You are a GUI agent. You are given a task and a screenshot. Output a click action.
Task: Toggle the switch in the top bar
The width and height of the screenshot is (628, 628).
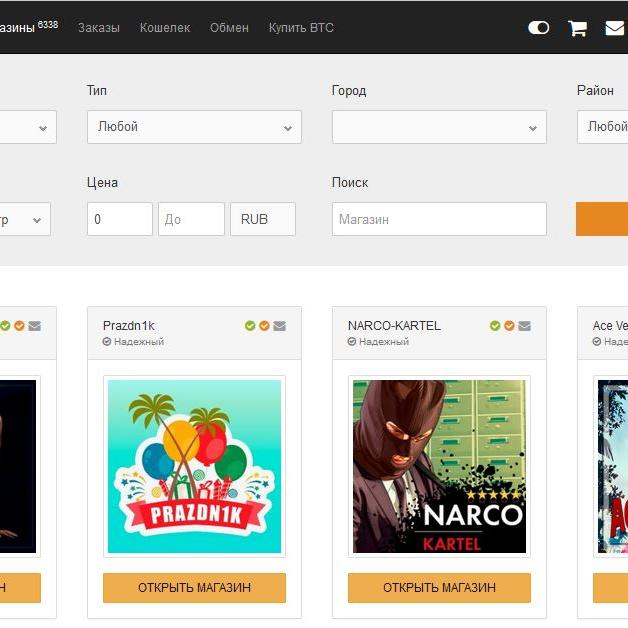[x=539, y=28]
